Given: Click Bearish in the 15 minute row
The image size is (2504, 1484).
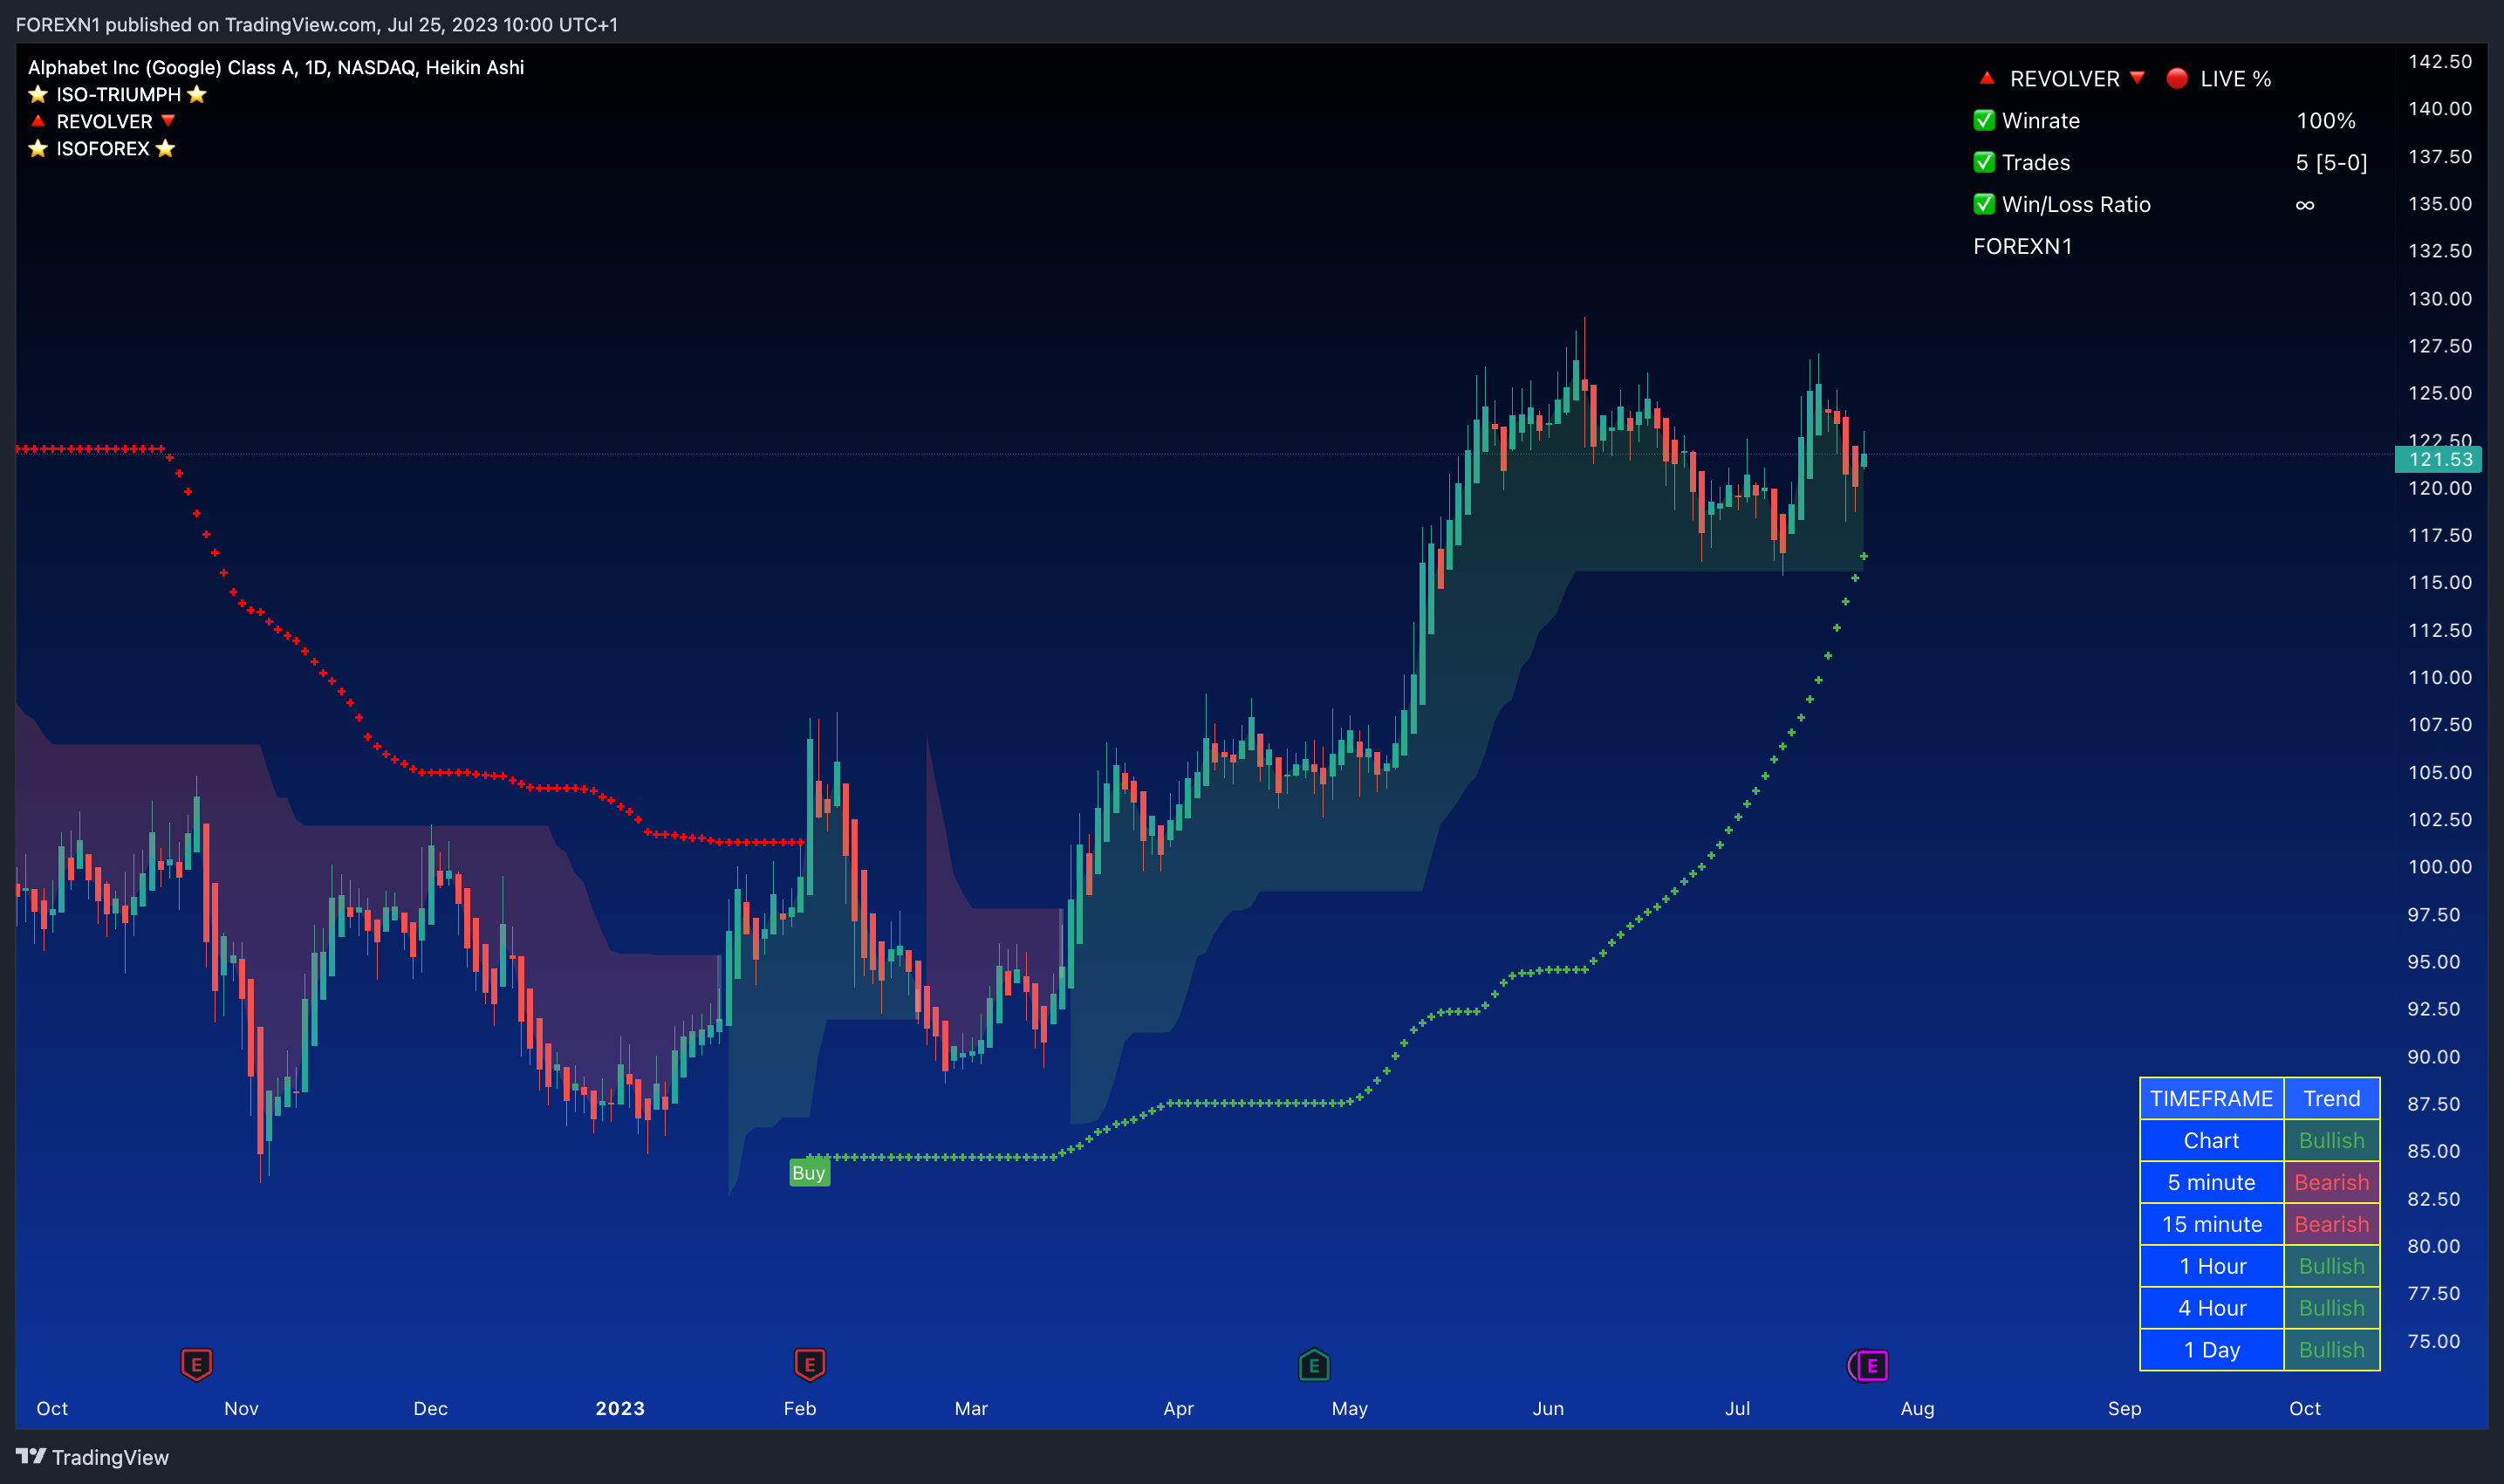Looking at the screenshot, I should [2332, 1224].
